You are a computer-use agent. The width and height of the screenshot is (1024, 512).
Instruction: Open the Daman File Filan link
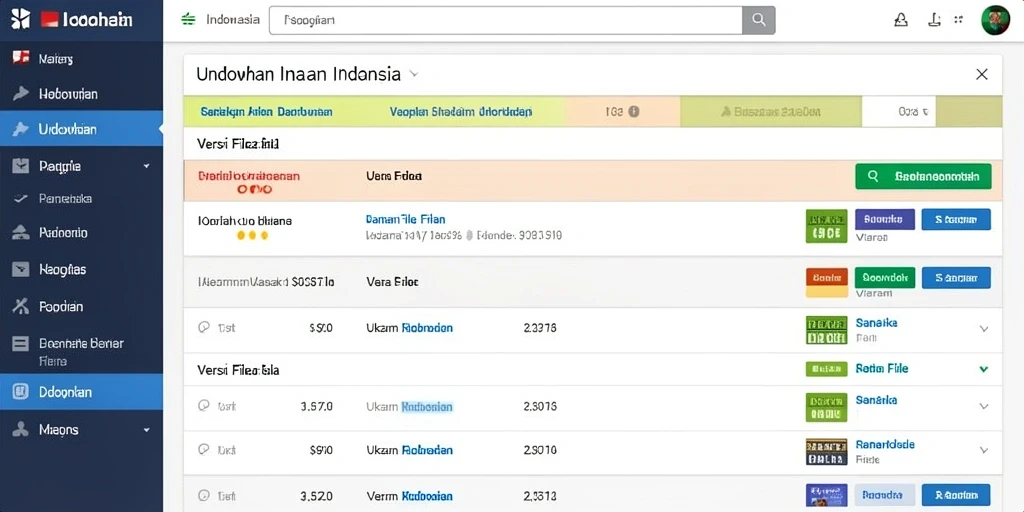pyautogui.click(x=406, y=219)
